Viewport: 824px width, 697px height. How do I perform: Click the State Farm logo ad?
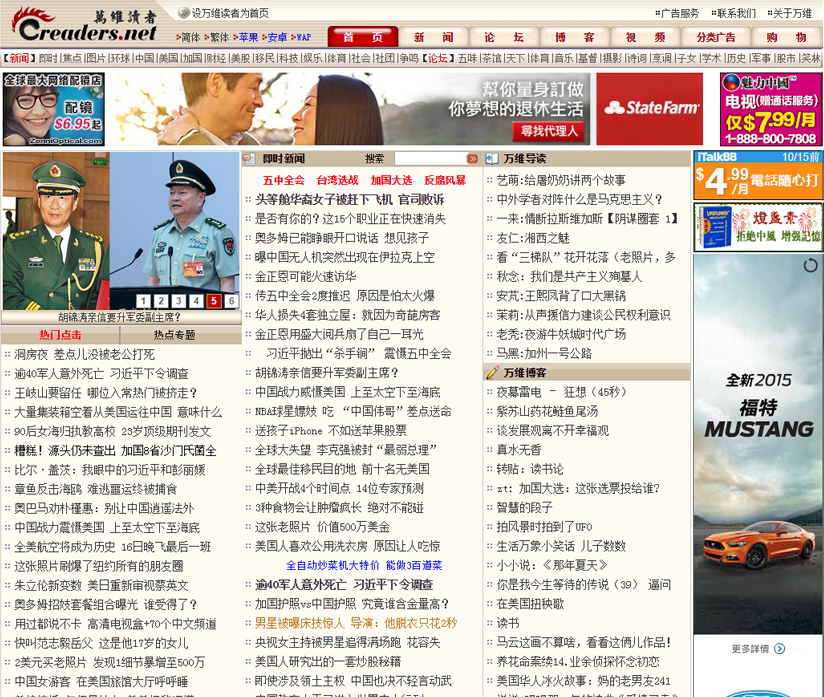pos(650,109)
